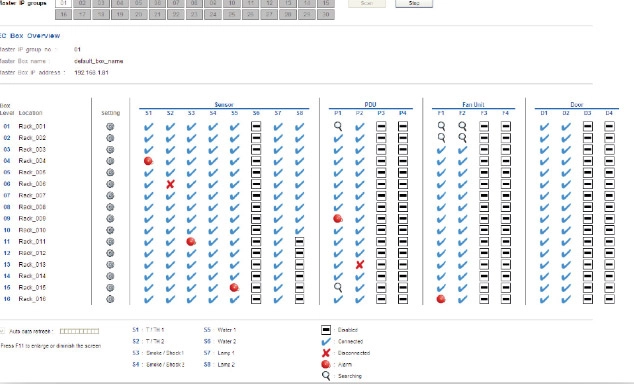Click the Door column group header
This screenshot has height=384, width=634.
[577, 105]
